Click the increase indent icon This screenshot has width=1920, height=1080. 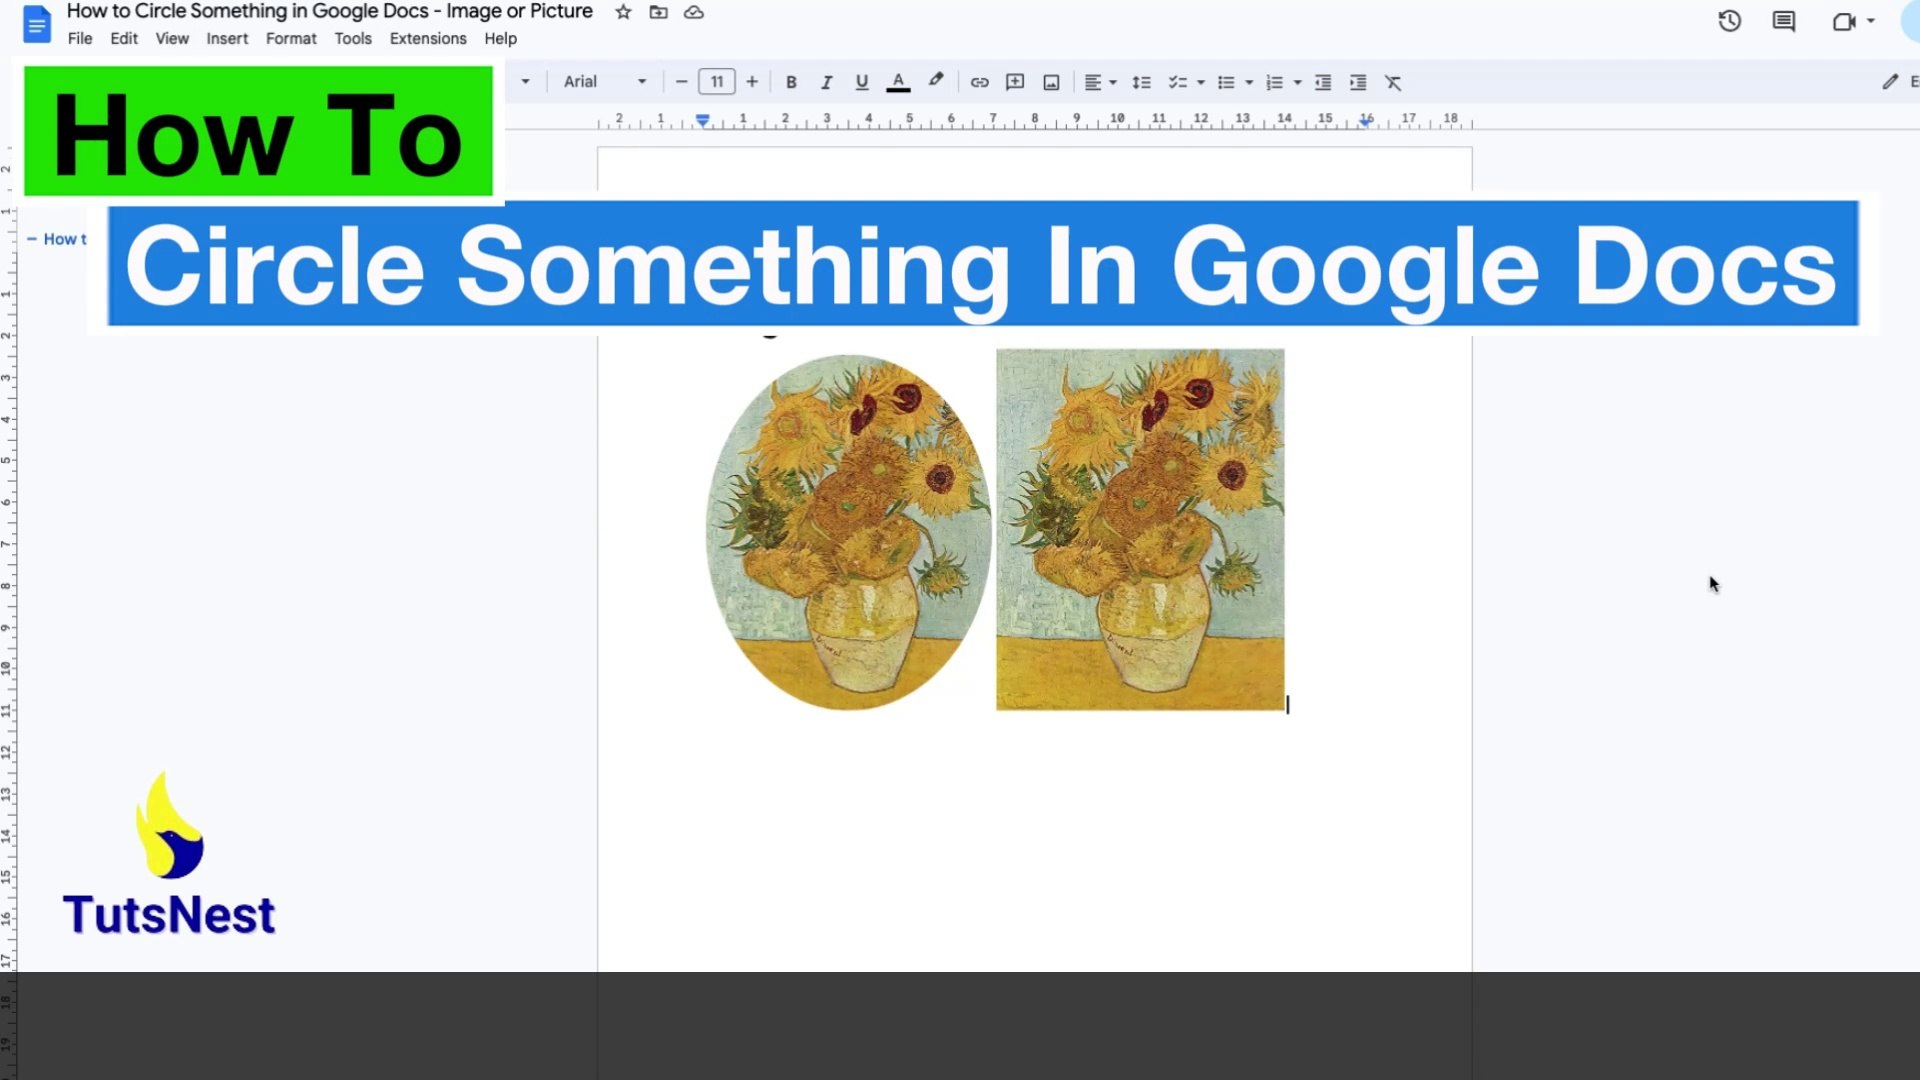1358,82
